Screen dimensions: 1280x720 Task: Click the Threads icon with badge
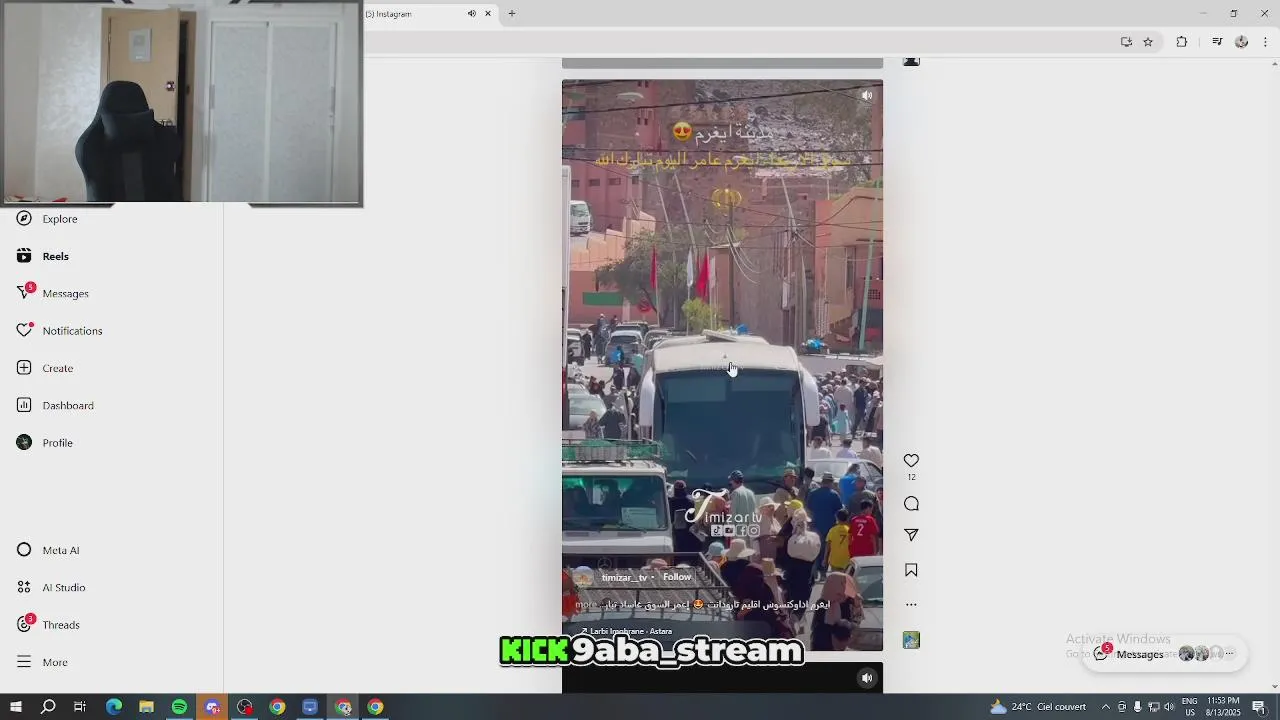pyautogui.click(x=25, y=624)
